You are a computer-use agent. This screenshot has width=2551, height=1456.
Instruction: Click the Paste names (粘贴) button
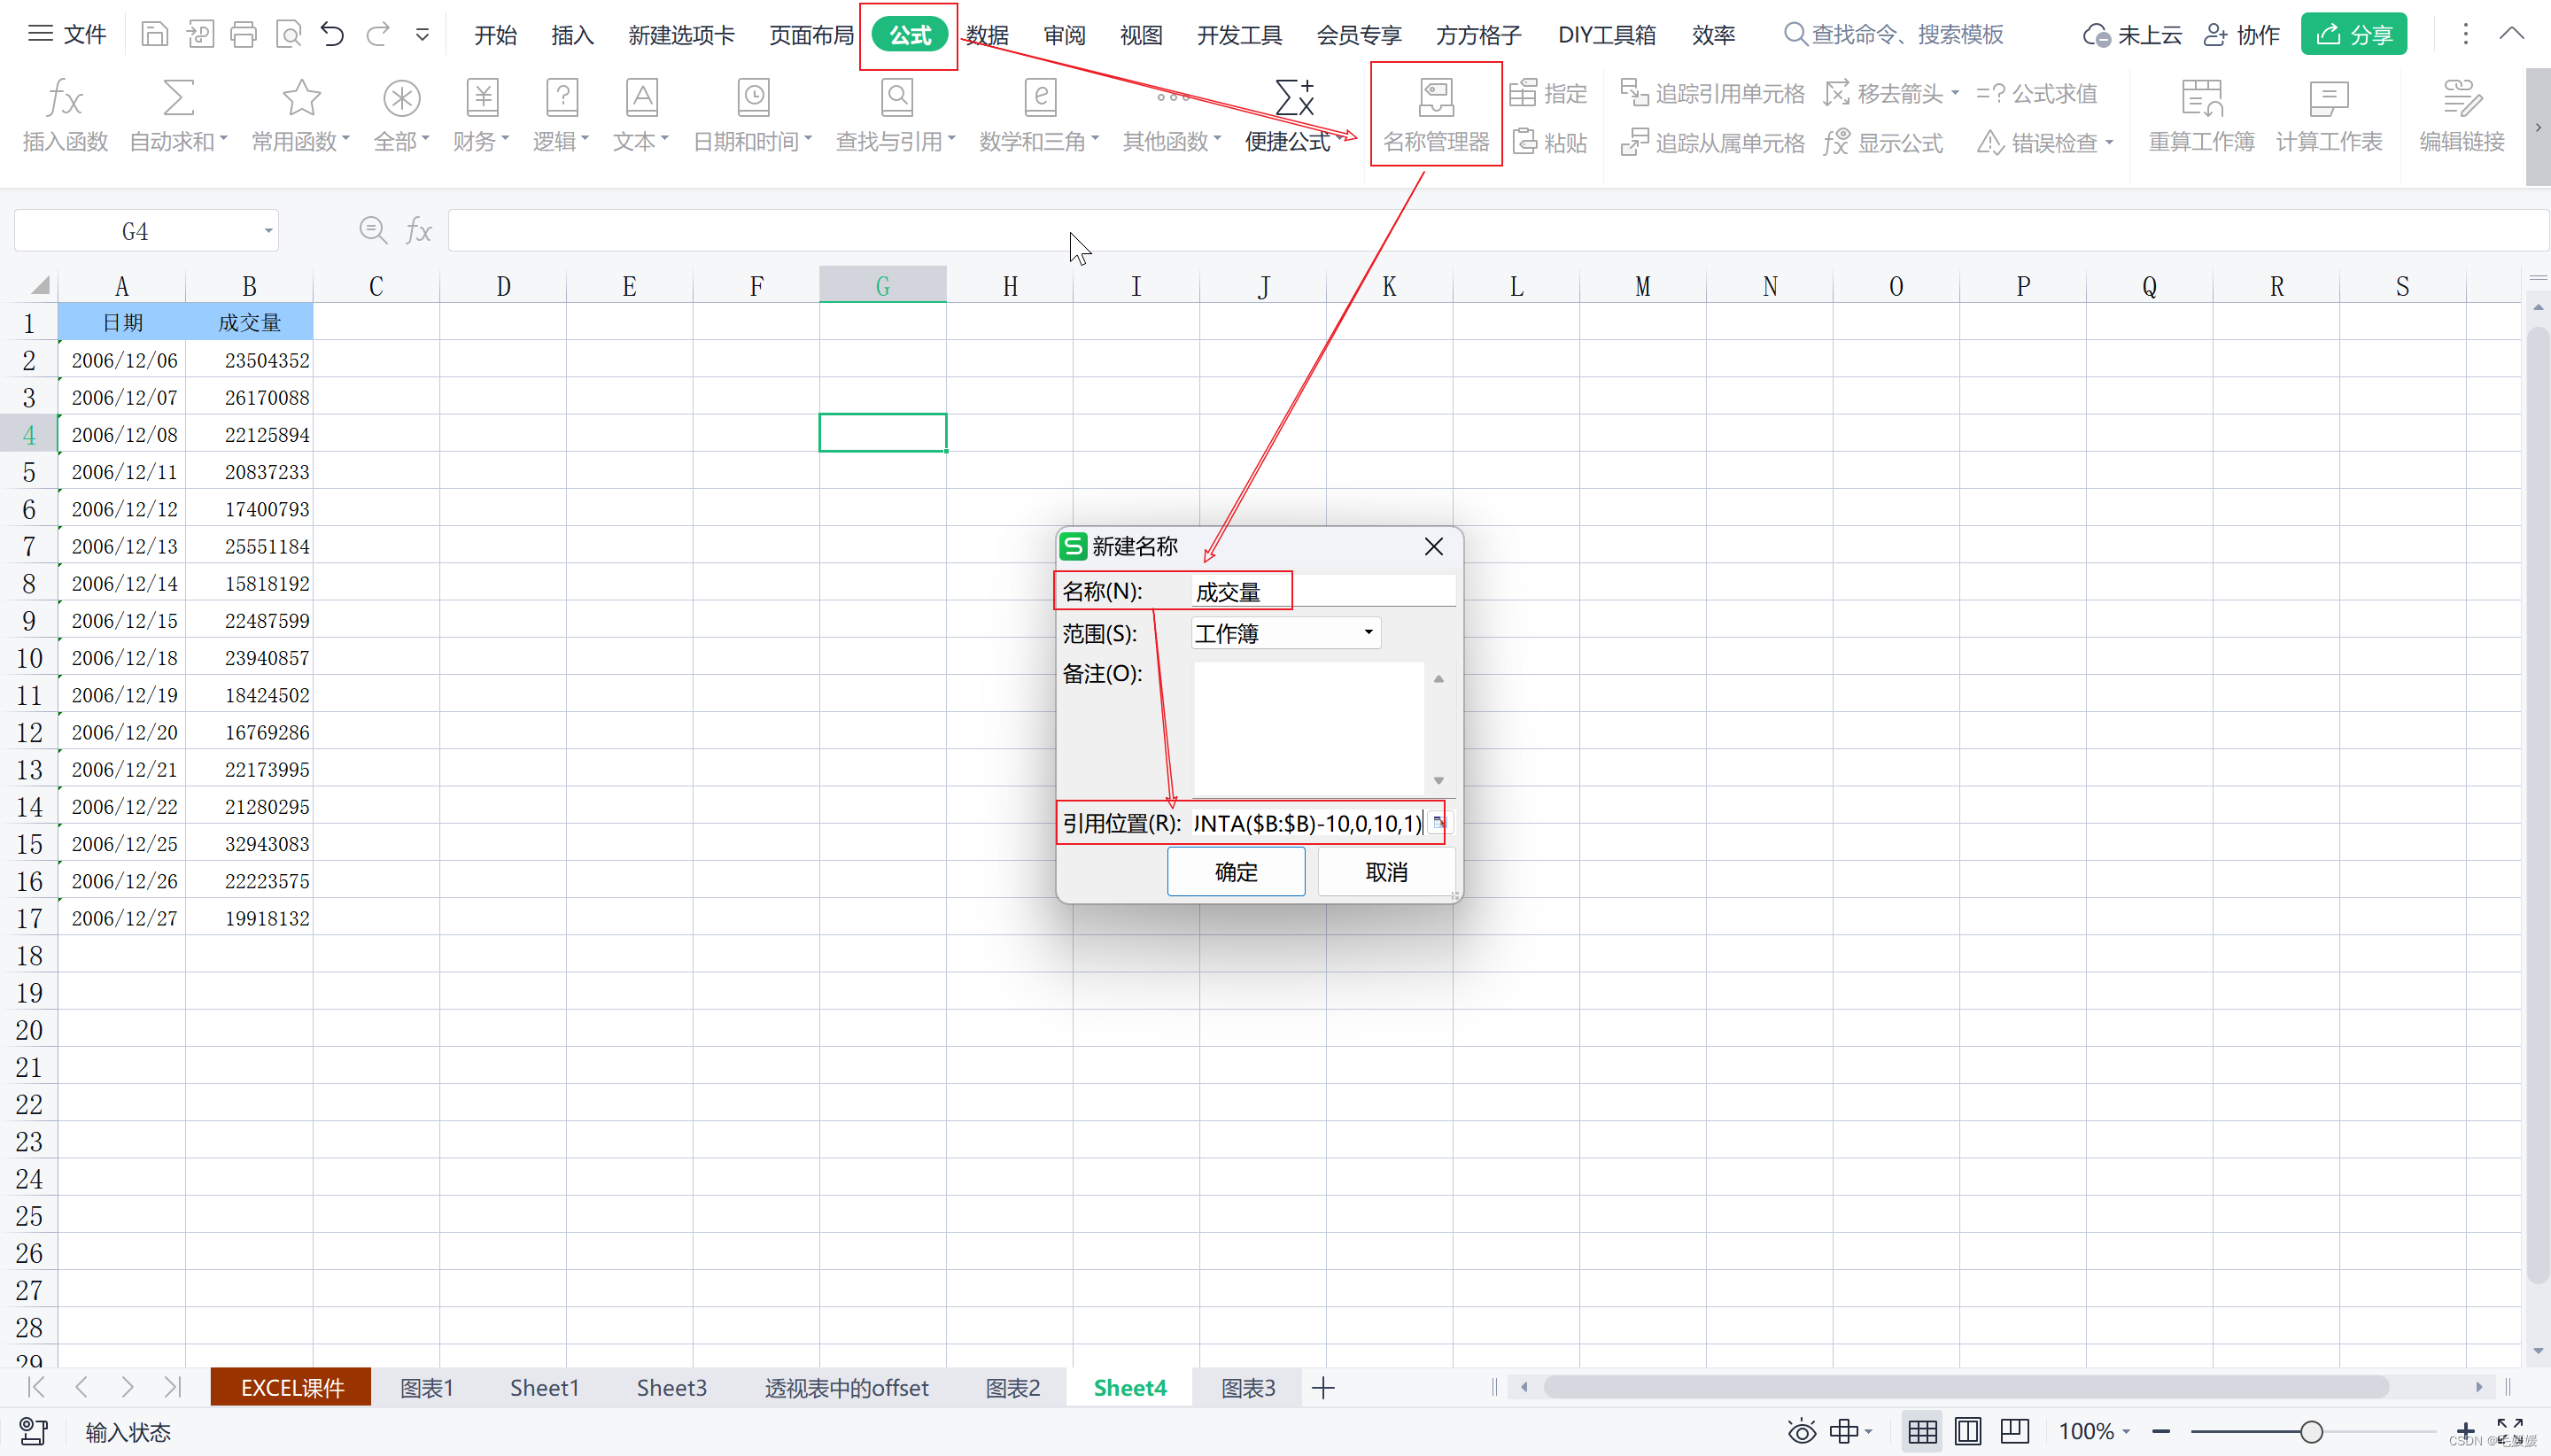point(1549,142)
